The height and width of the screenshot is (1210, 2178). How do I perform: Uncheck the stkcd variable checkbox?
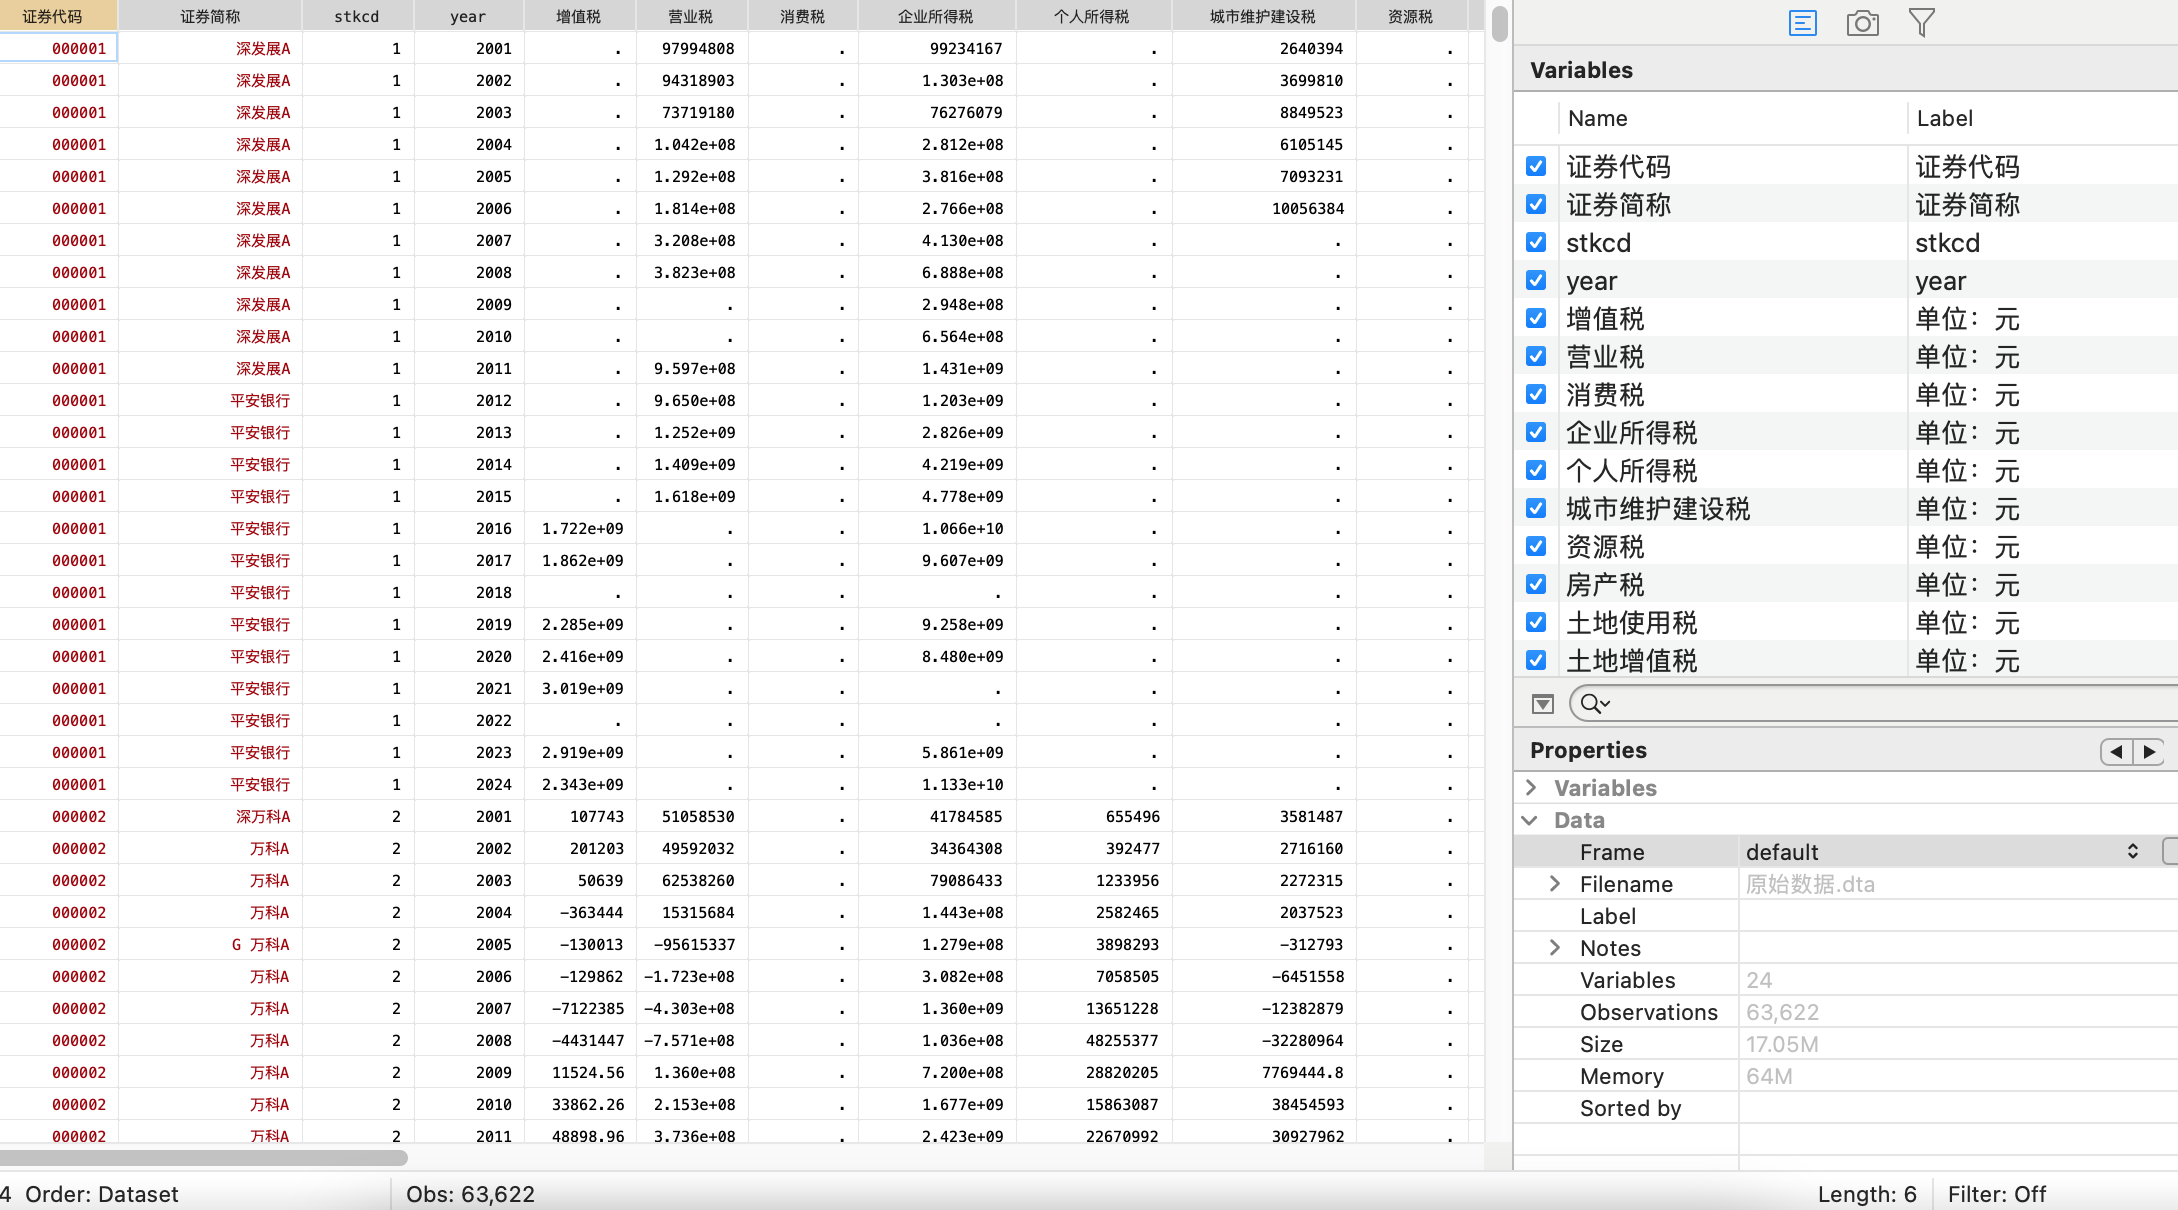(x=1536, y=243)
